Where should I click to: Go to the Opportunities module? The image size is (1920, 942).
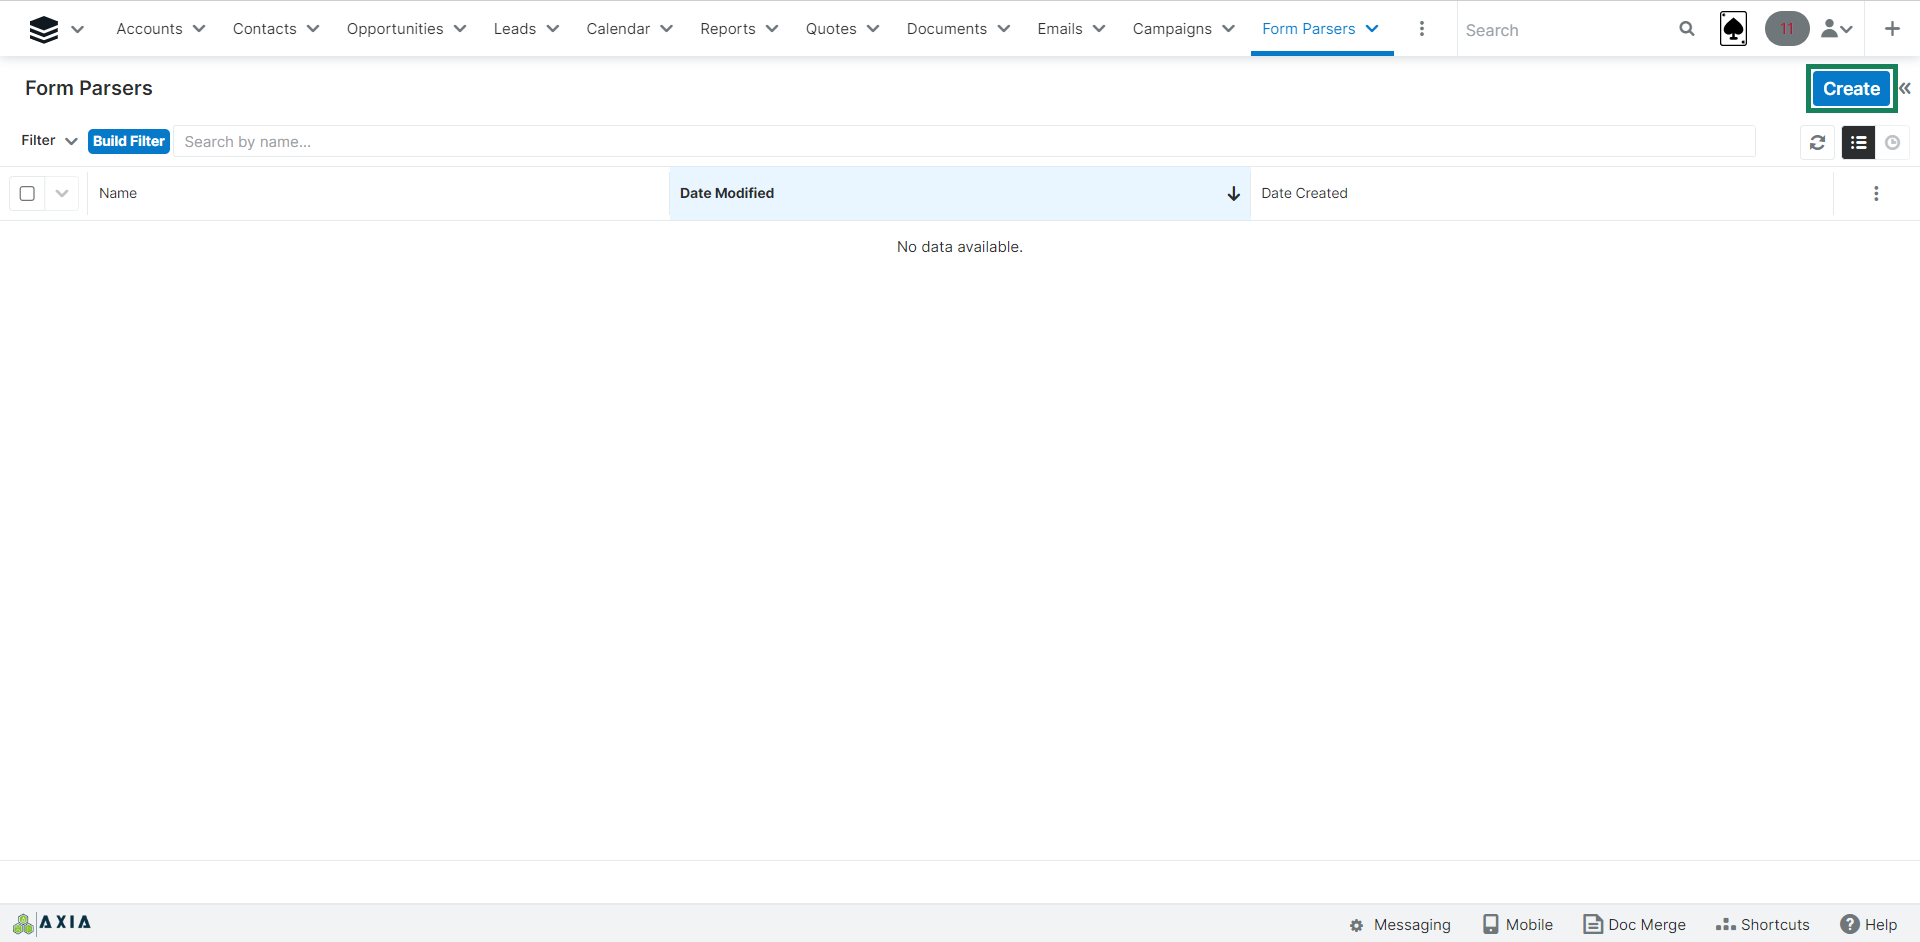pos(395,29)
